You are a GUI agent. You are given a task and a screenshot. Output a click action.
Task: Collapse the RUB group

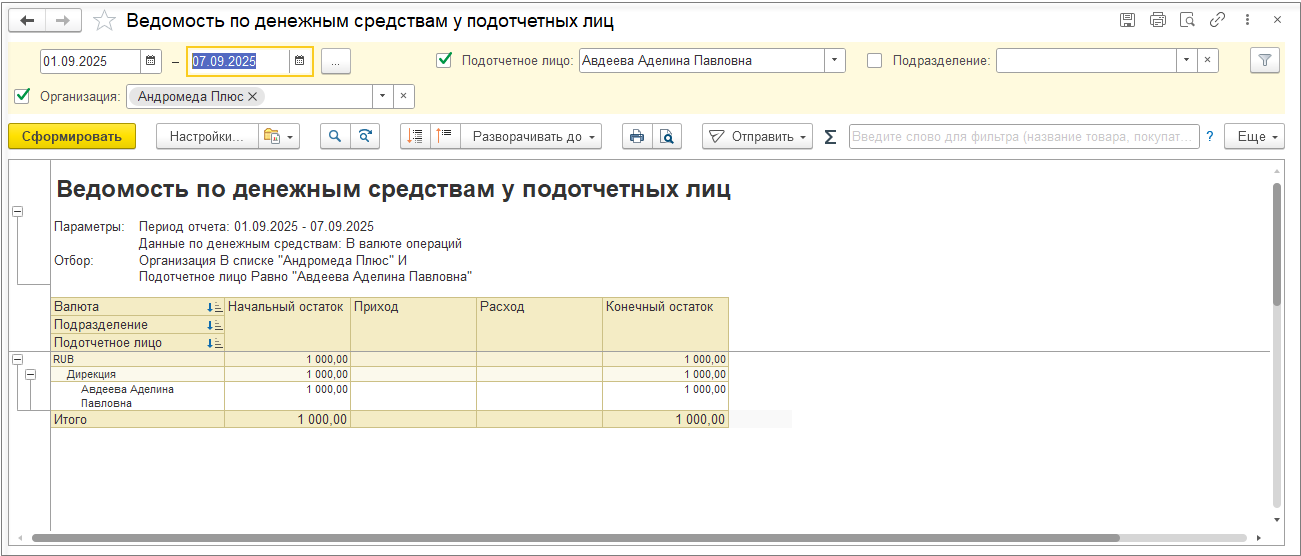(17, 359)
